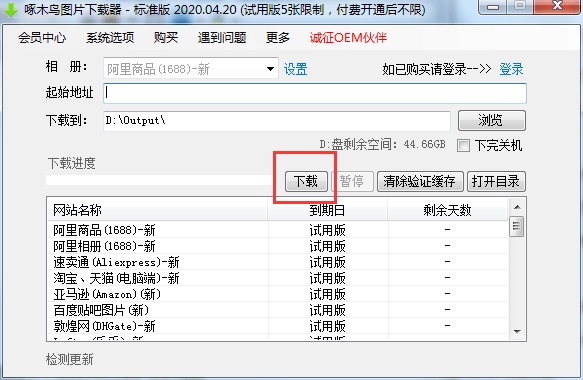Click the 网站名称 column header
This screenshot has width=583, height=380.
point(157,210)
